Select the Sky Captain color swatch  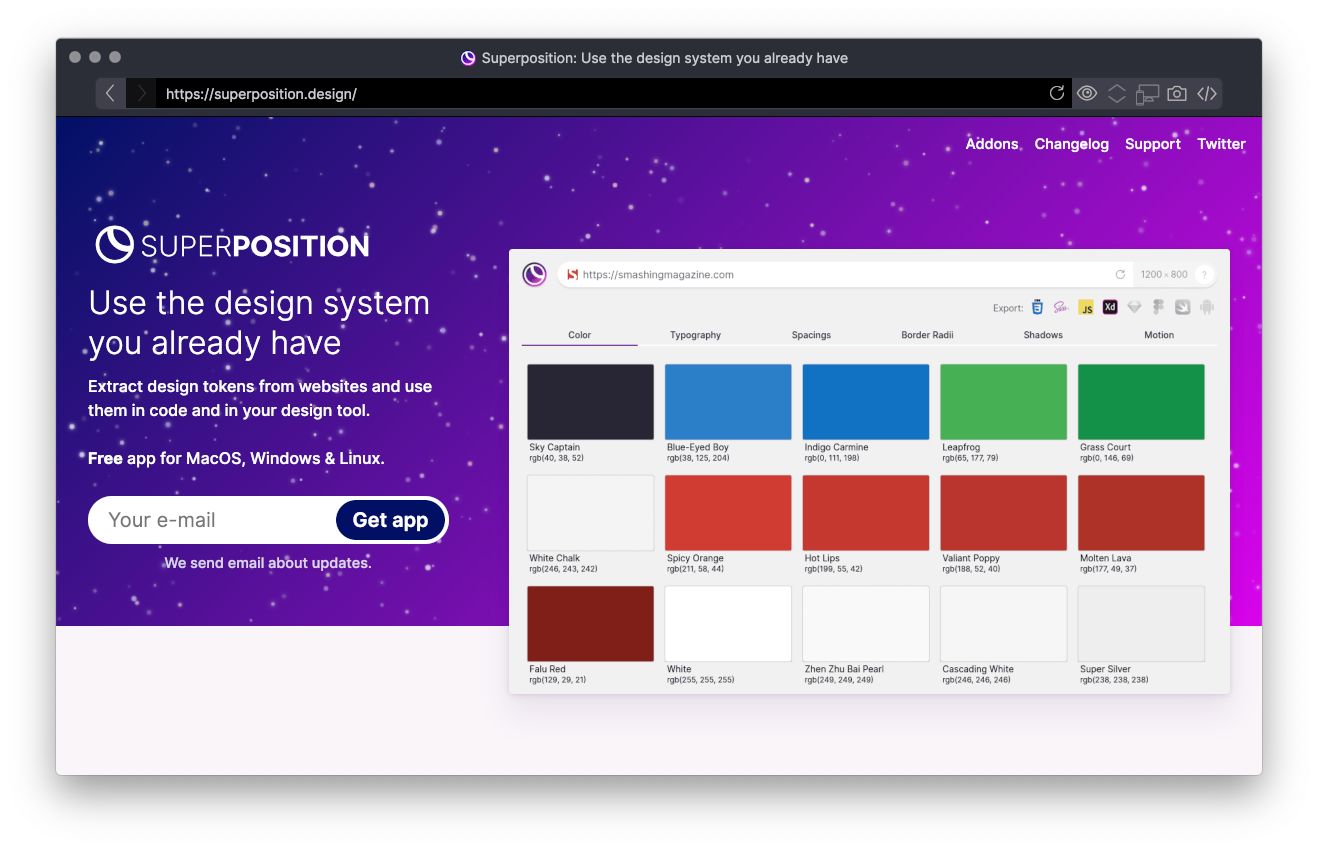[591, 402]
